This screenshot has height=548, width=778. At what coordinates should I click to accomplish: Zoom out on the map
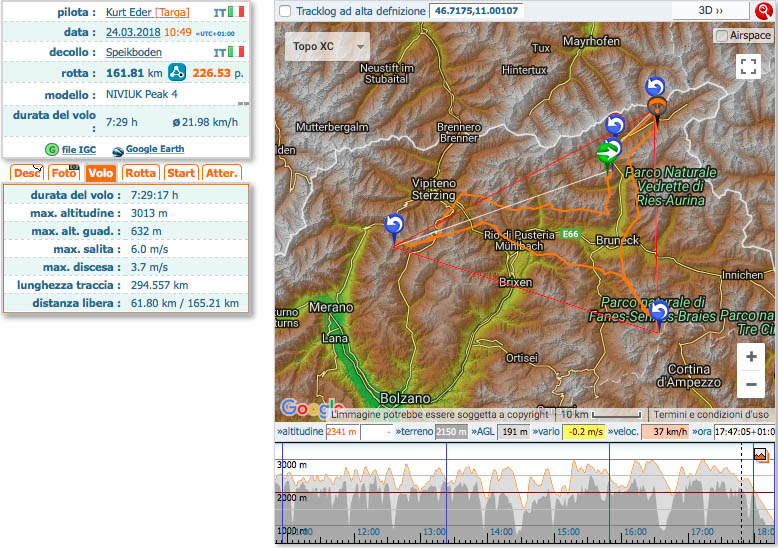(751, 385)
